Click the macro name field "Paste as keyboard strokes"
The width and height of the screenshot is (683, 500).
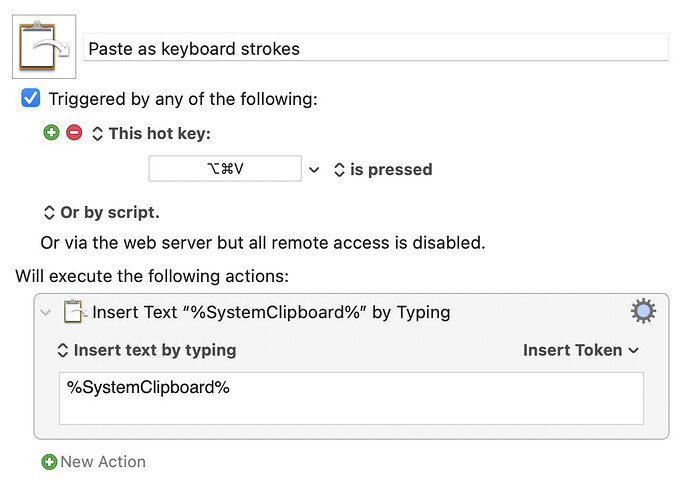(x=375, y=48)
